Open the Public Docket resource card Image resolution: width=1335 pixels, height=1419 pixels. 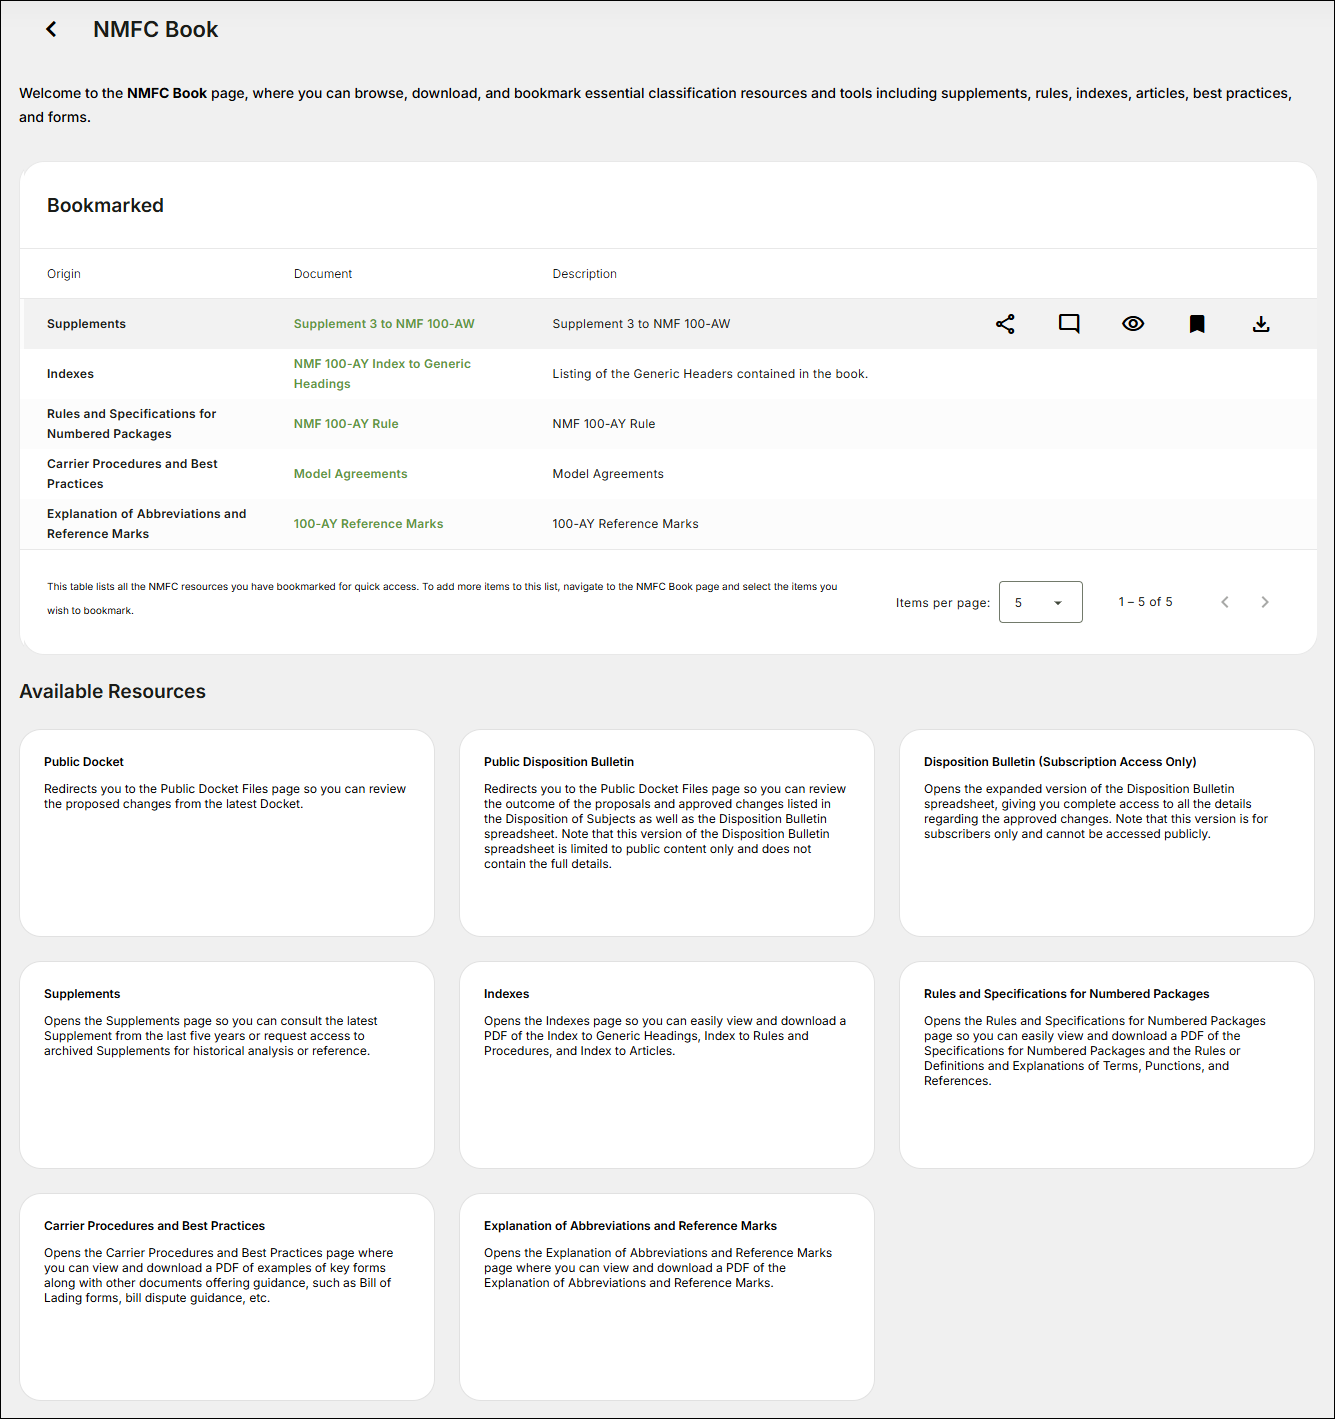227,832
